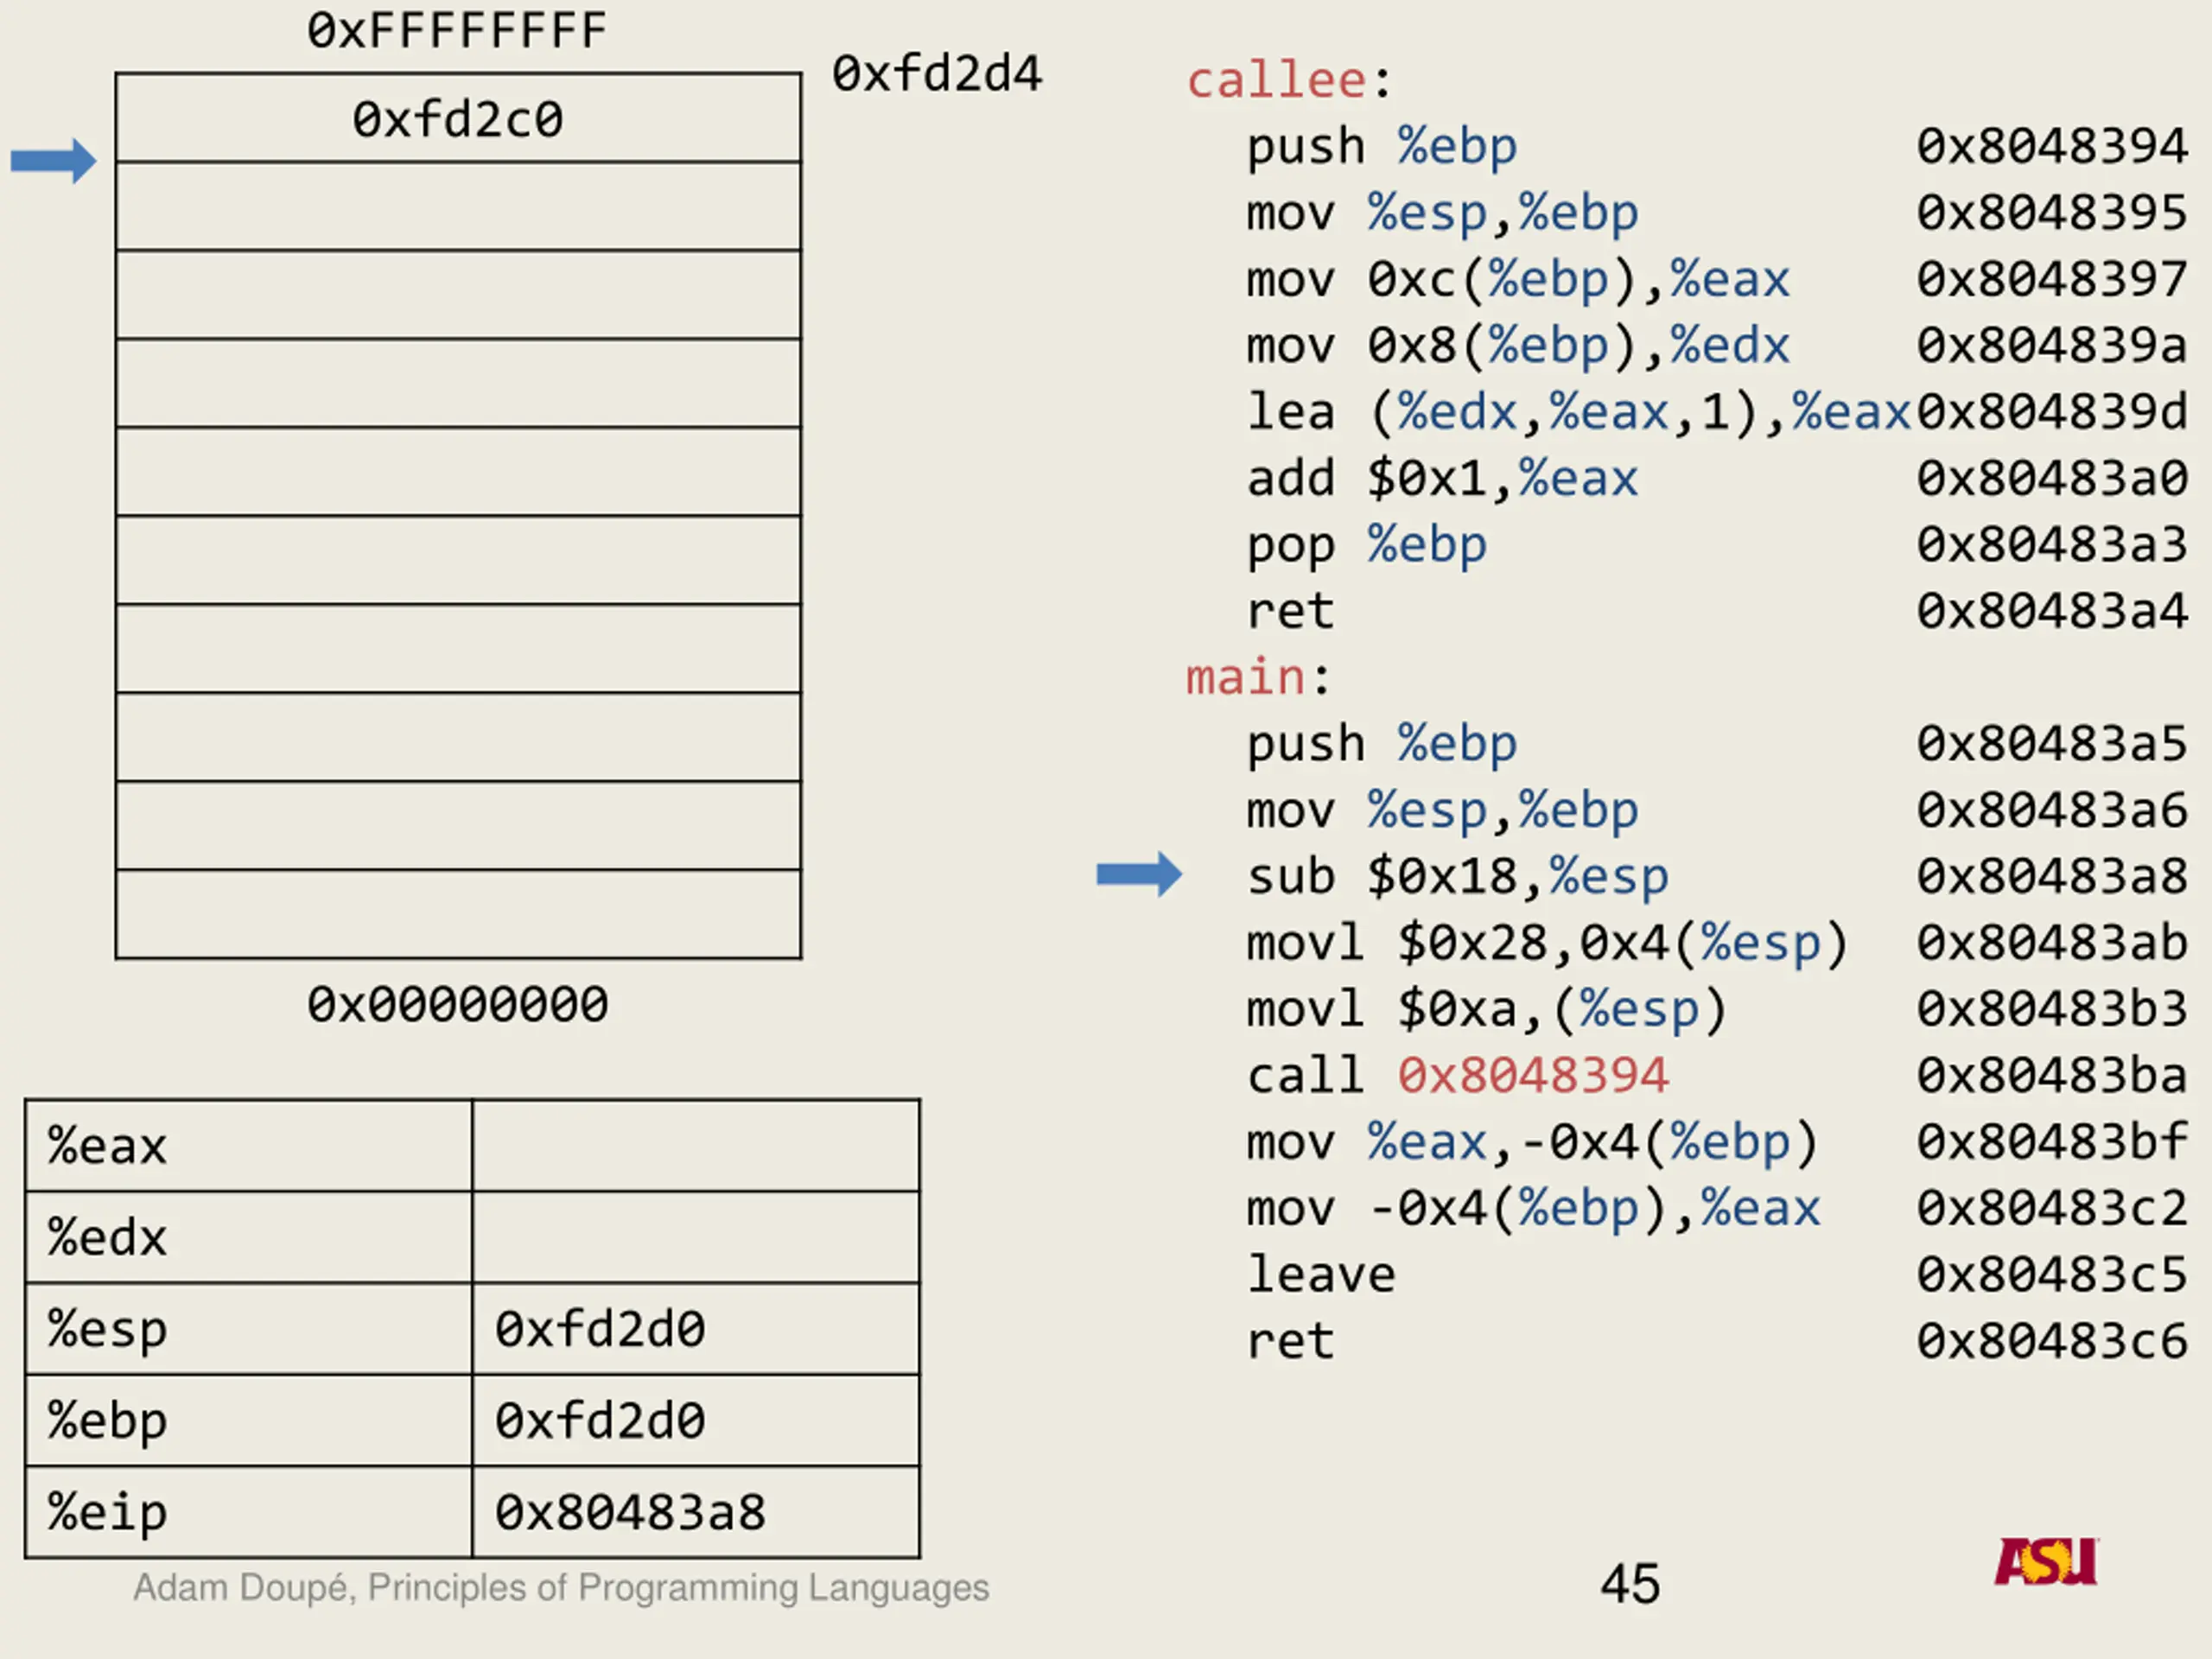This screenshot has height=1659, width=2212.
Task: Select the movl $0xa,(%esp) instruction
Action: pos(1487,1009)
